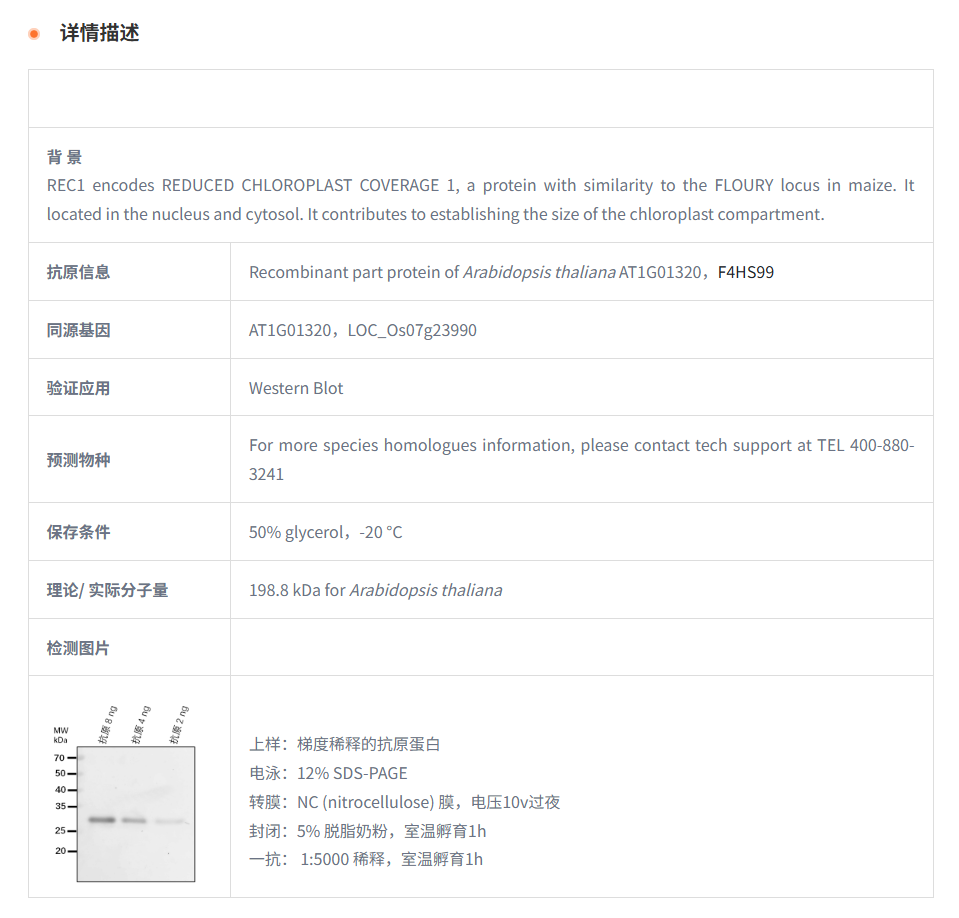Click the 背景 heading label
This screenshot has width=959, height=918.
tap(64, 157)
